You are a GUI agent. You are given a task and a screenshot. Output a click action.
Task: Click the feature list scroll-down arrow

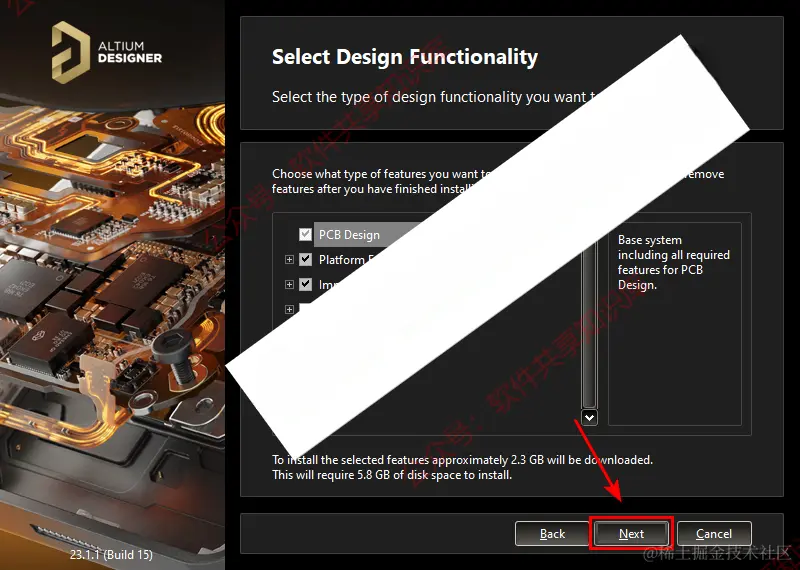[589, 417]
